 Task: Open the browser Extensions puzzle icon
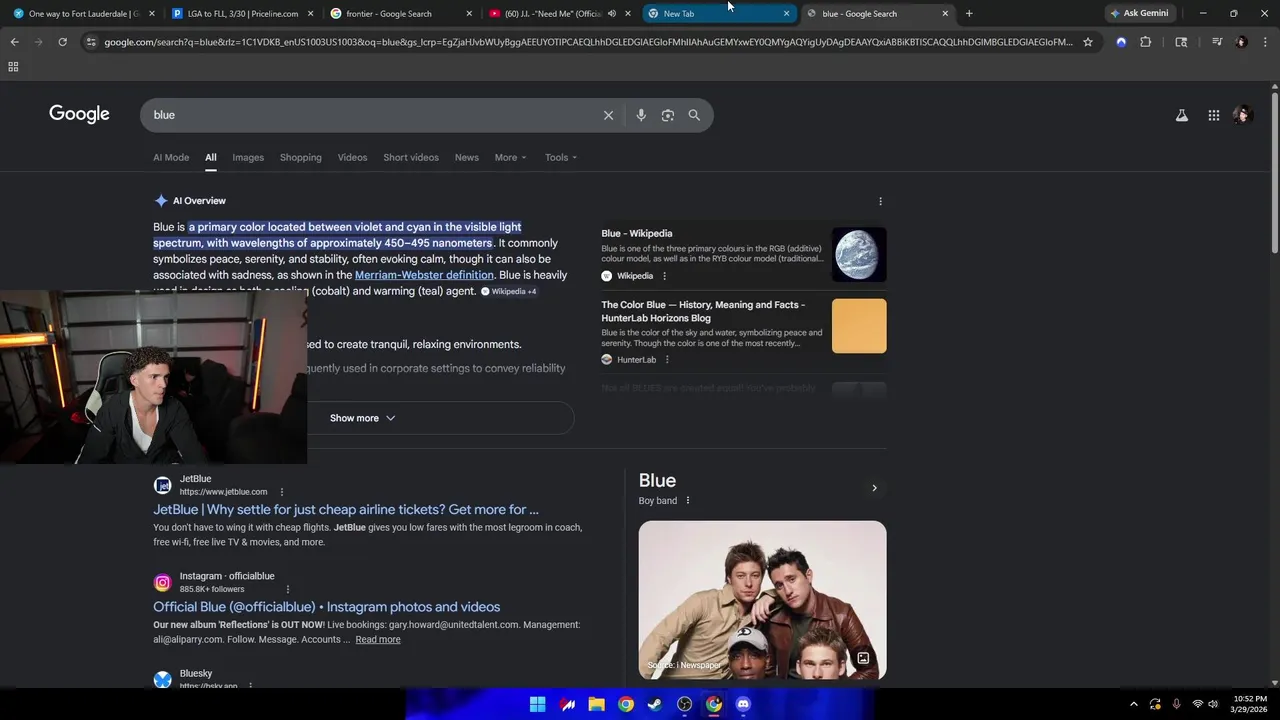coord(1146,42)
